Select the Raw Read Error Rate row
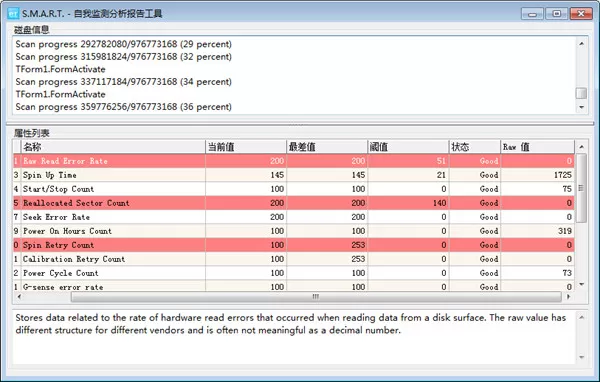This screenshot has width=600, height=382. (293, 161)
